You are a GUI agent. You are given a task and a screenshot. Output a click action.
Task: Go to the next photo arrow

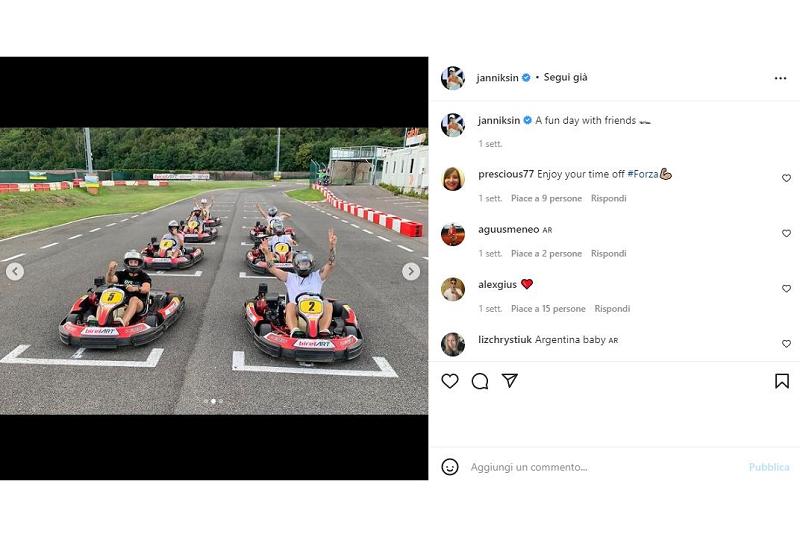point(411,271)
